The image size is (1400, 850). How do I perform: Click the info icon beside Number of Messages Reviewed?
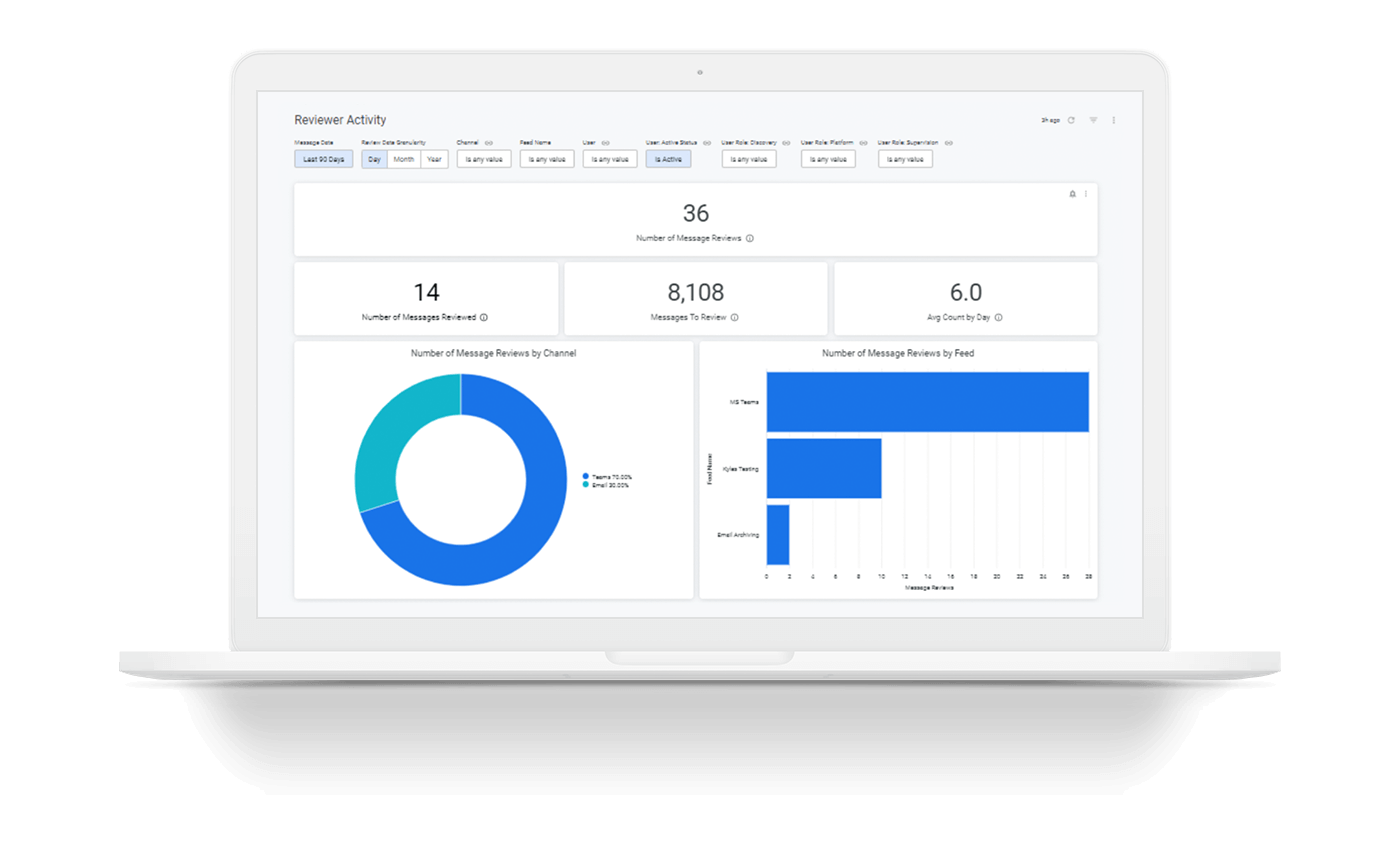pos(484,317)
